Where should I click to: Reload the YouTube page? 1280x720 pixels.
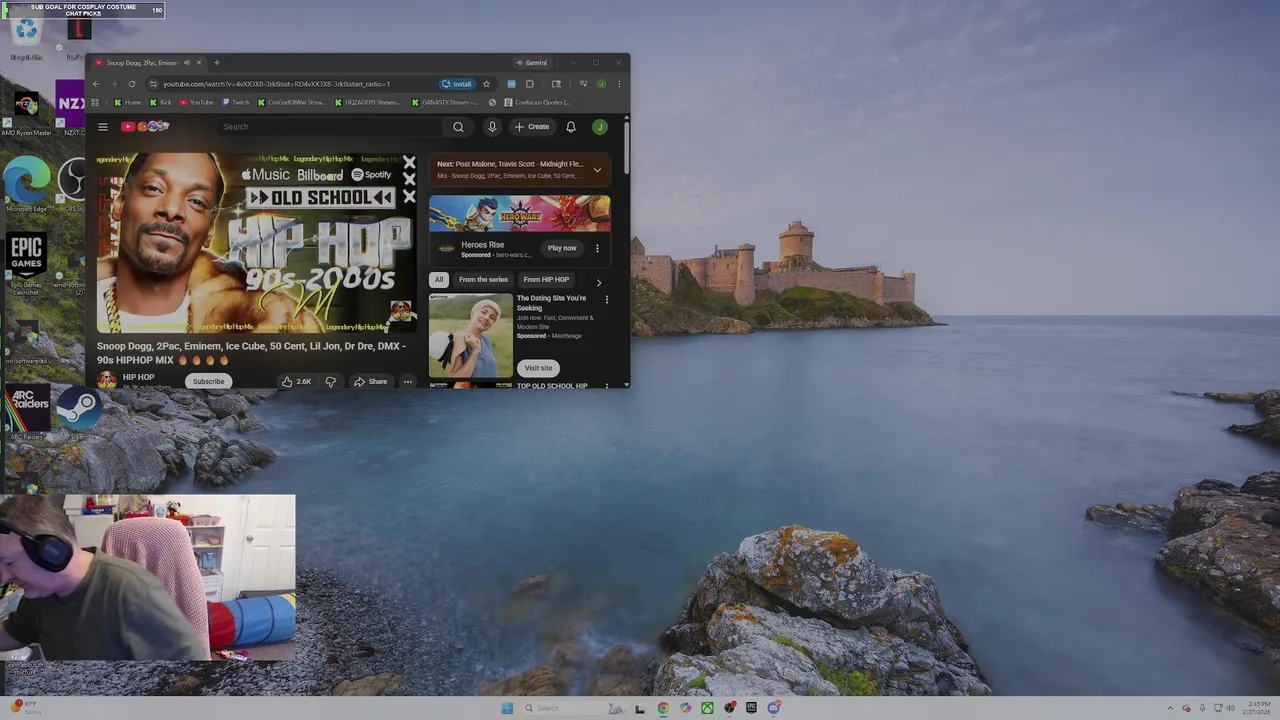click(131, 84)
